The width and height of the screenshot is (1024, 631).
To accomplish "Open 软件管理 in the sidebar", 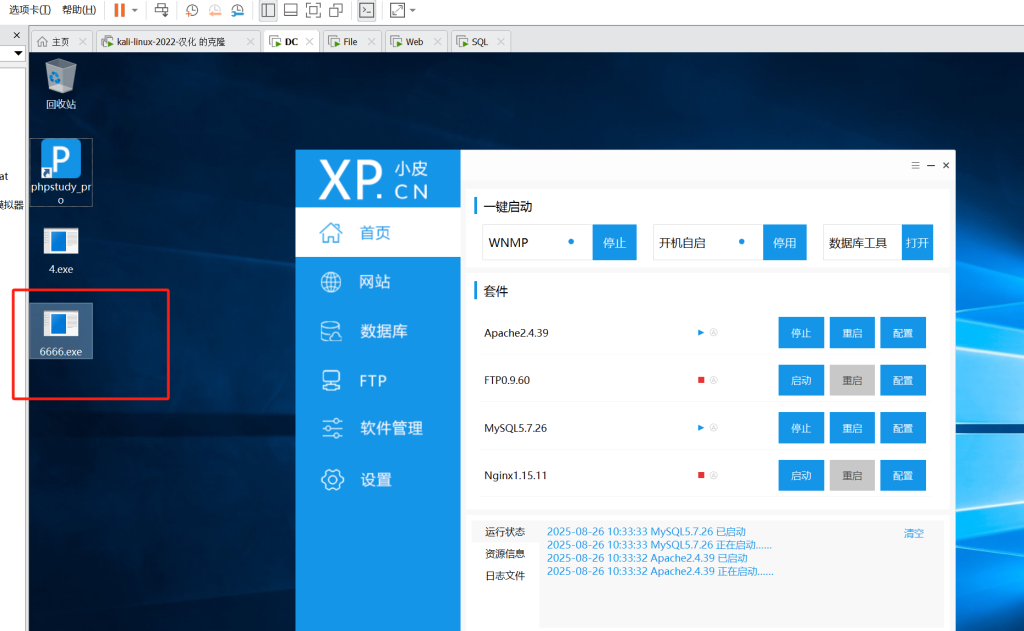I will [377, 429].
